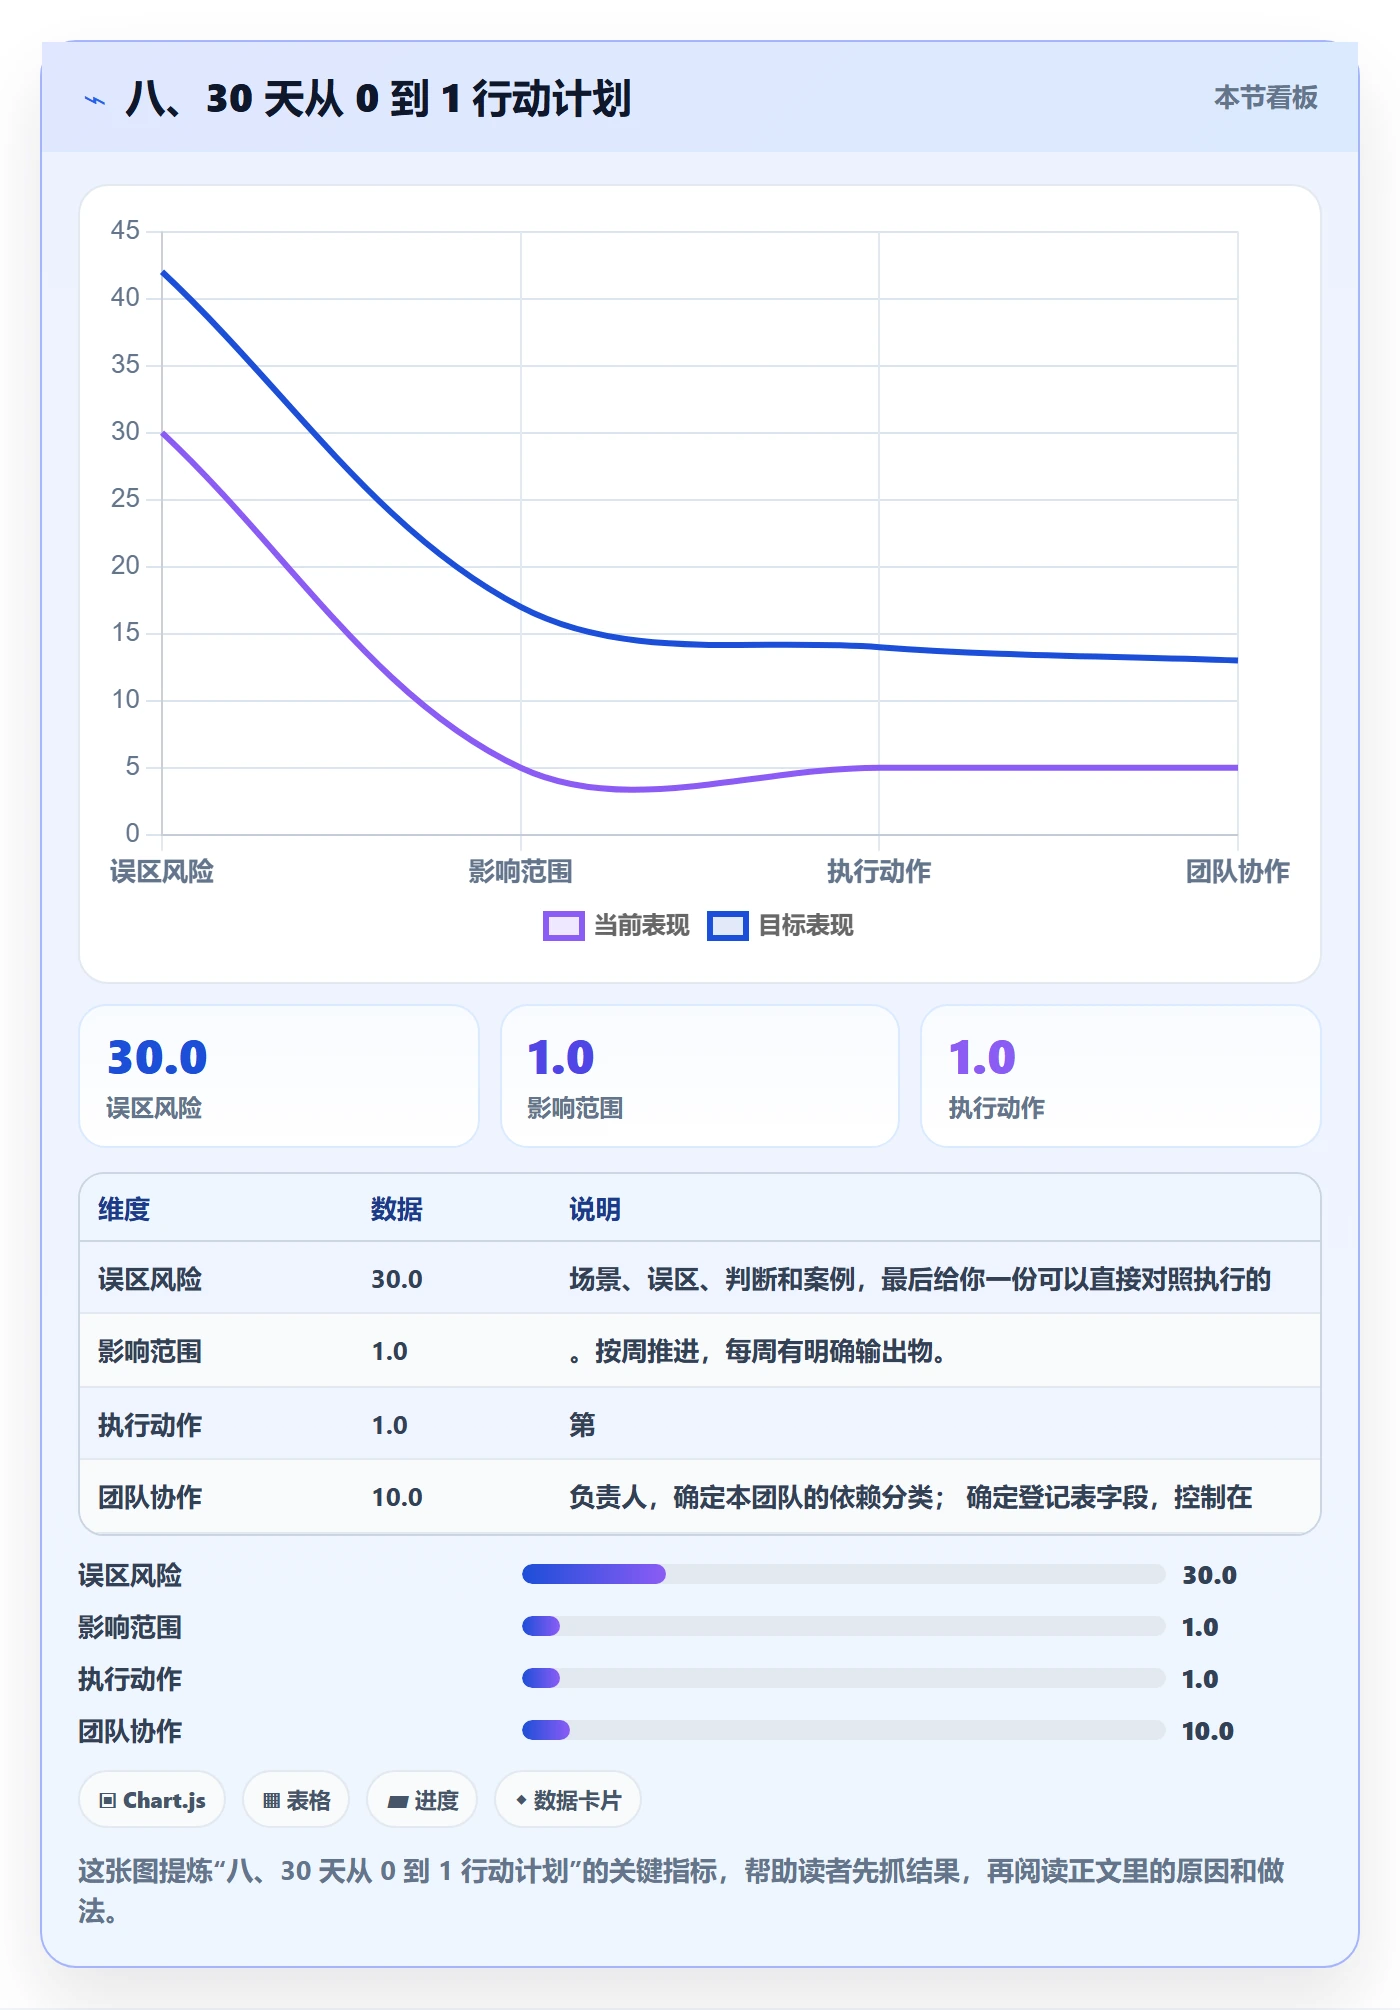Click the 1.0 影响范围 data card
The width and height of the screenshot is (1400, 2010).
700,1076
